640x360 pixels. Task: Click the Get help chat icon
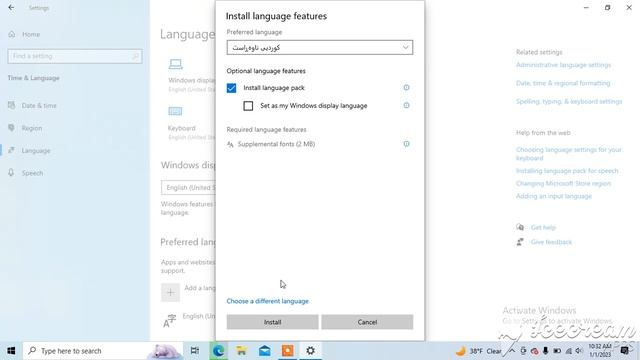[x=520, y=227]
